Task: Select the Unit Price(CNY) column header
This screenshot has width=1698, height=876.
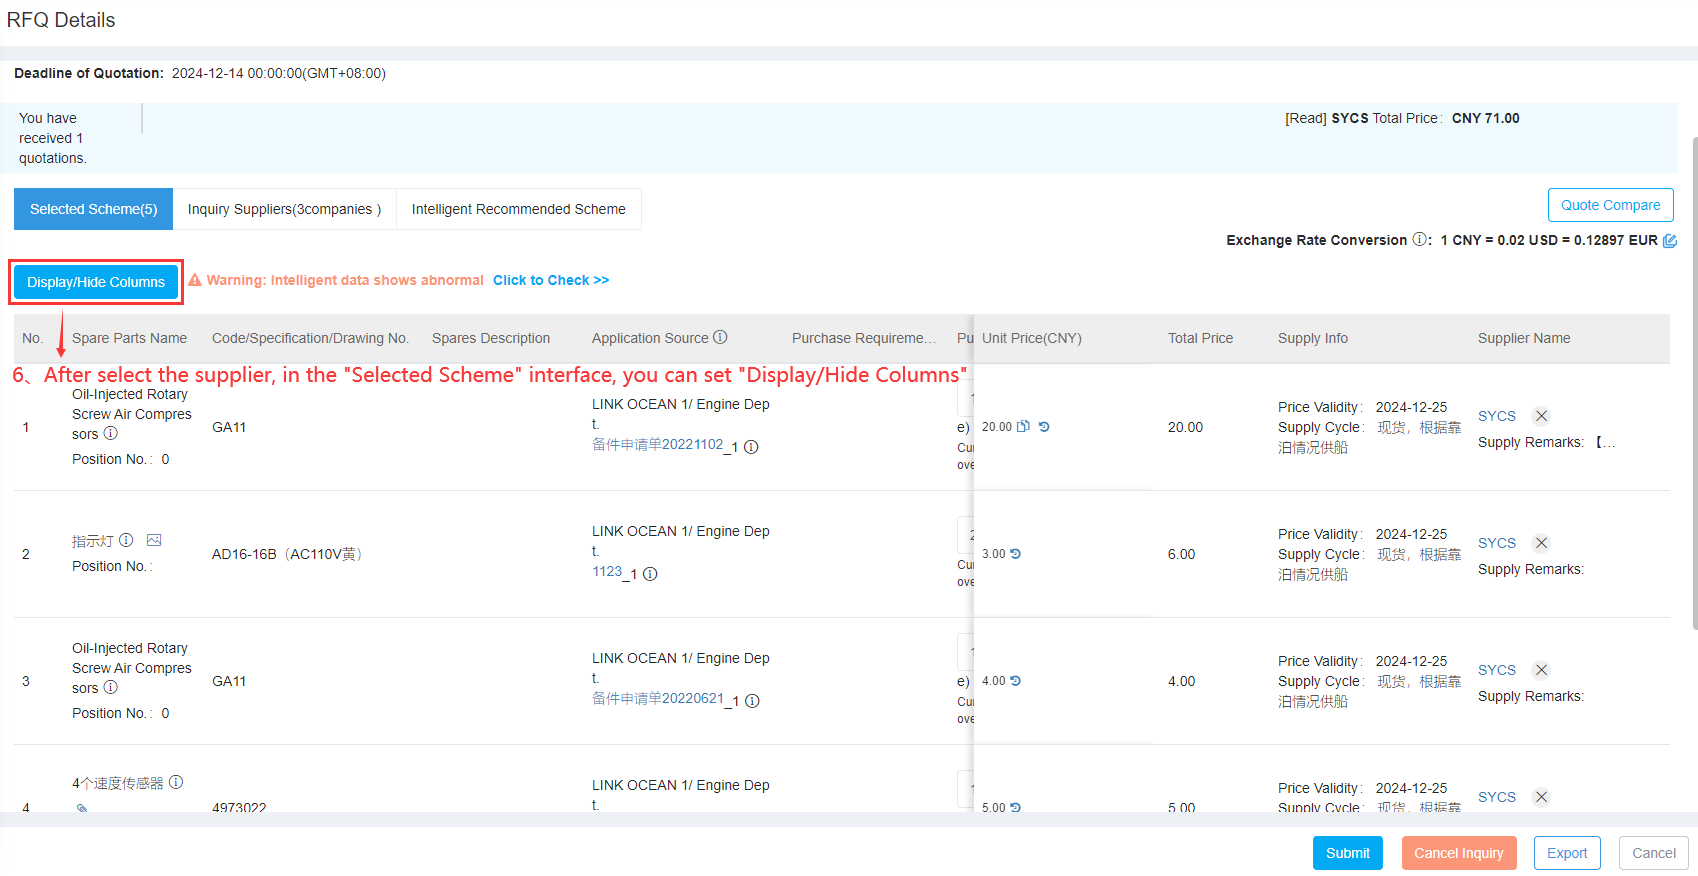Action: click(1032, 338)
